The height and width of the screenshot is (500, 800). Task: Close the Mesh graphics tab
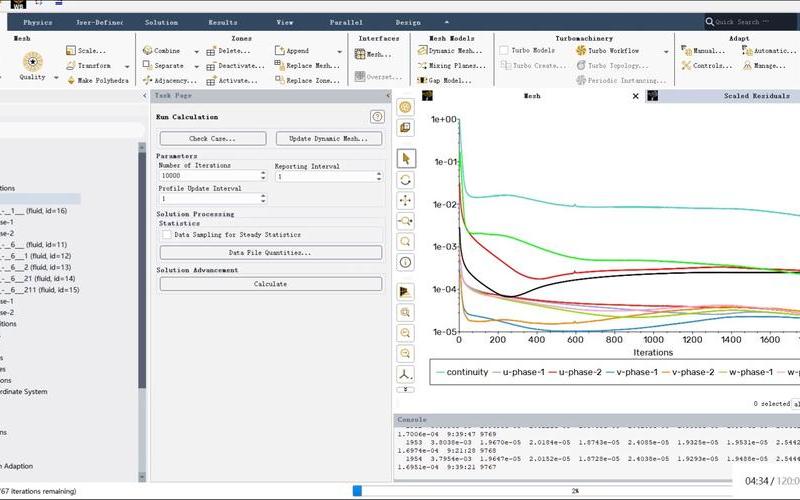pyautogui.click(x=635, y=96)
